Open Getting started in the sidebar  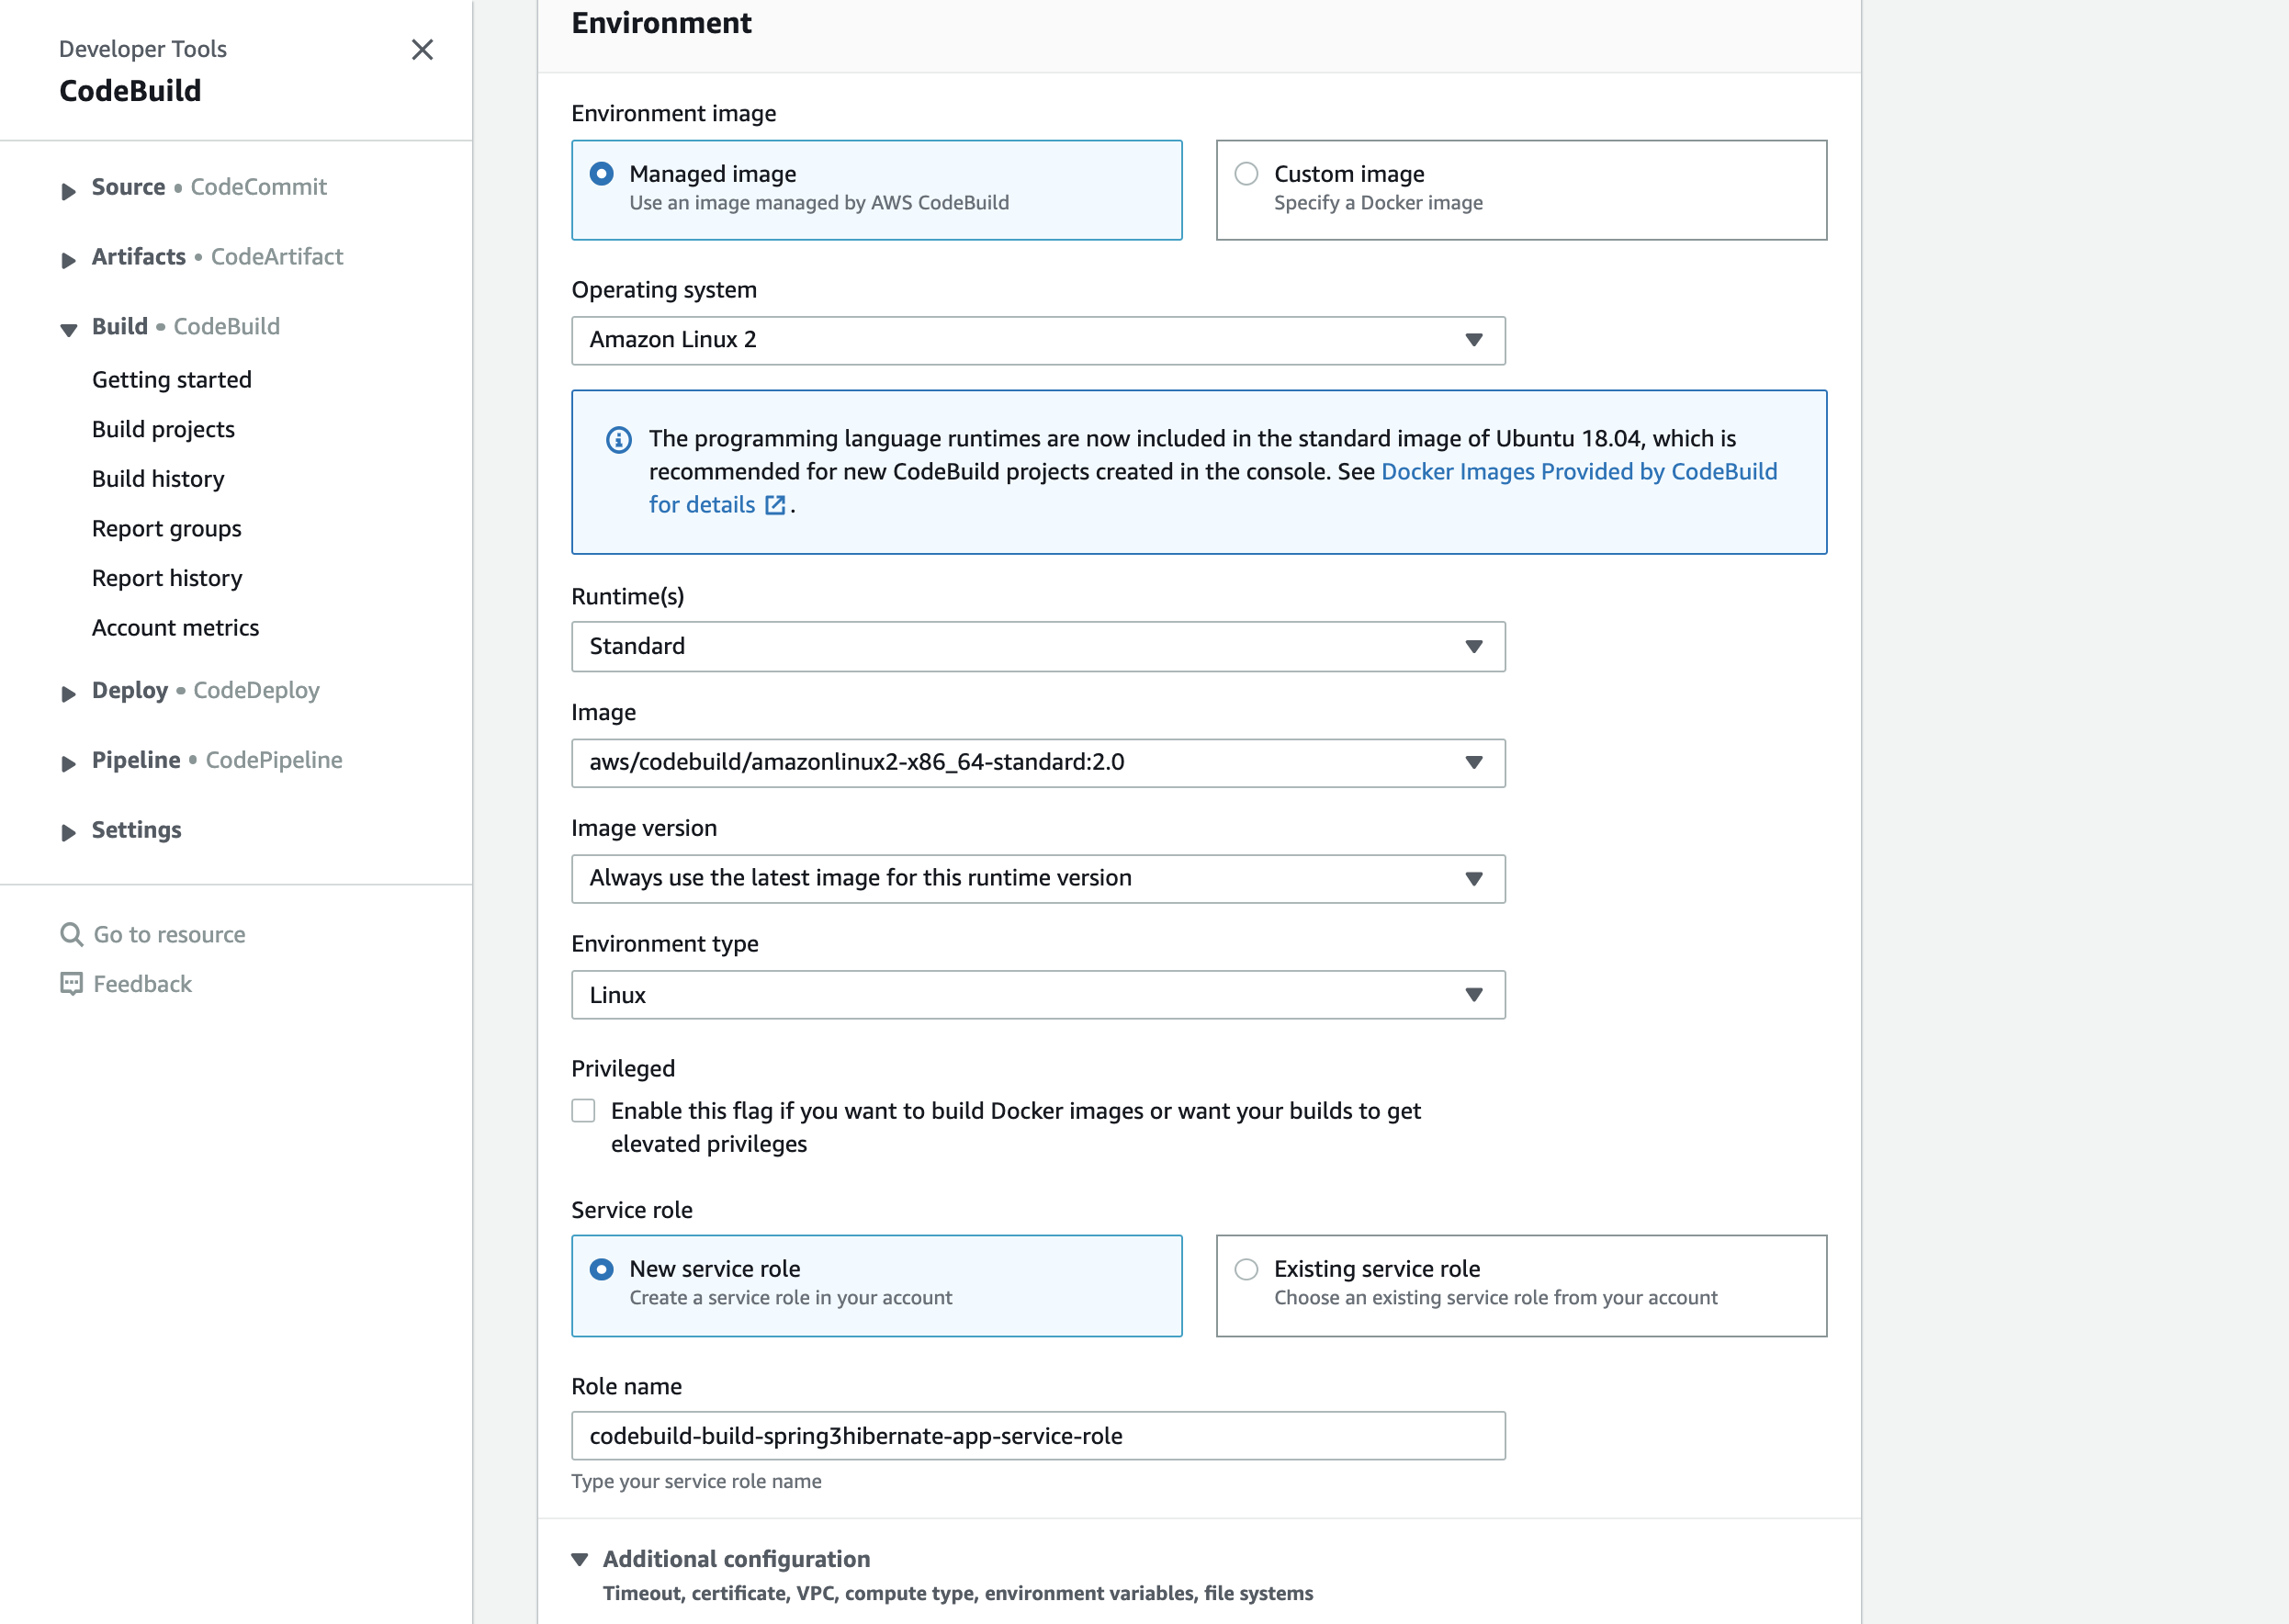(172, 380)
